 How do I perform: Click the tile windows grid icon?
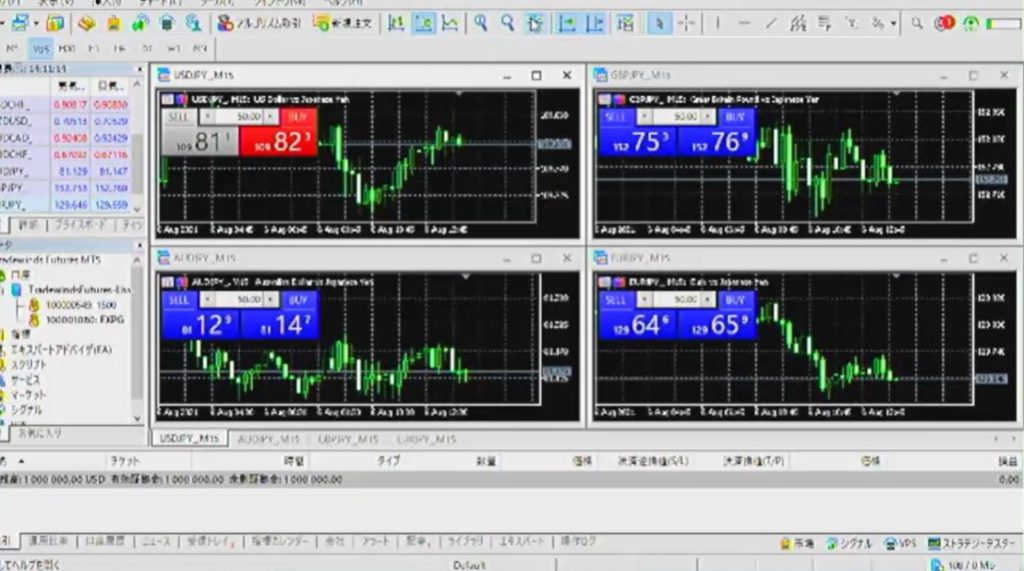[x=536, y=22]
